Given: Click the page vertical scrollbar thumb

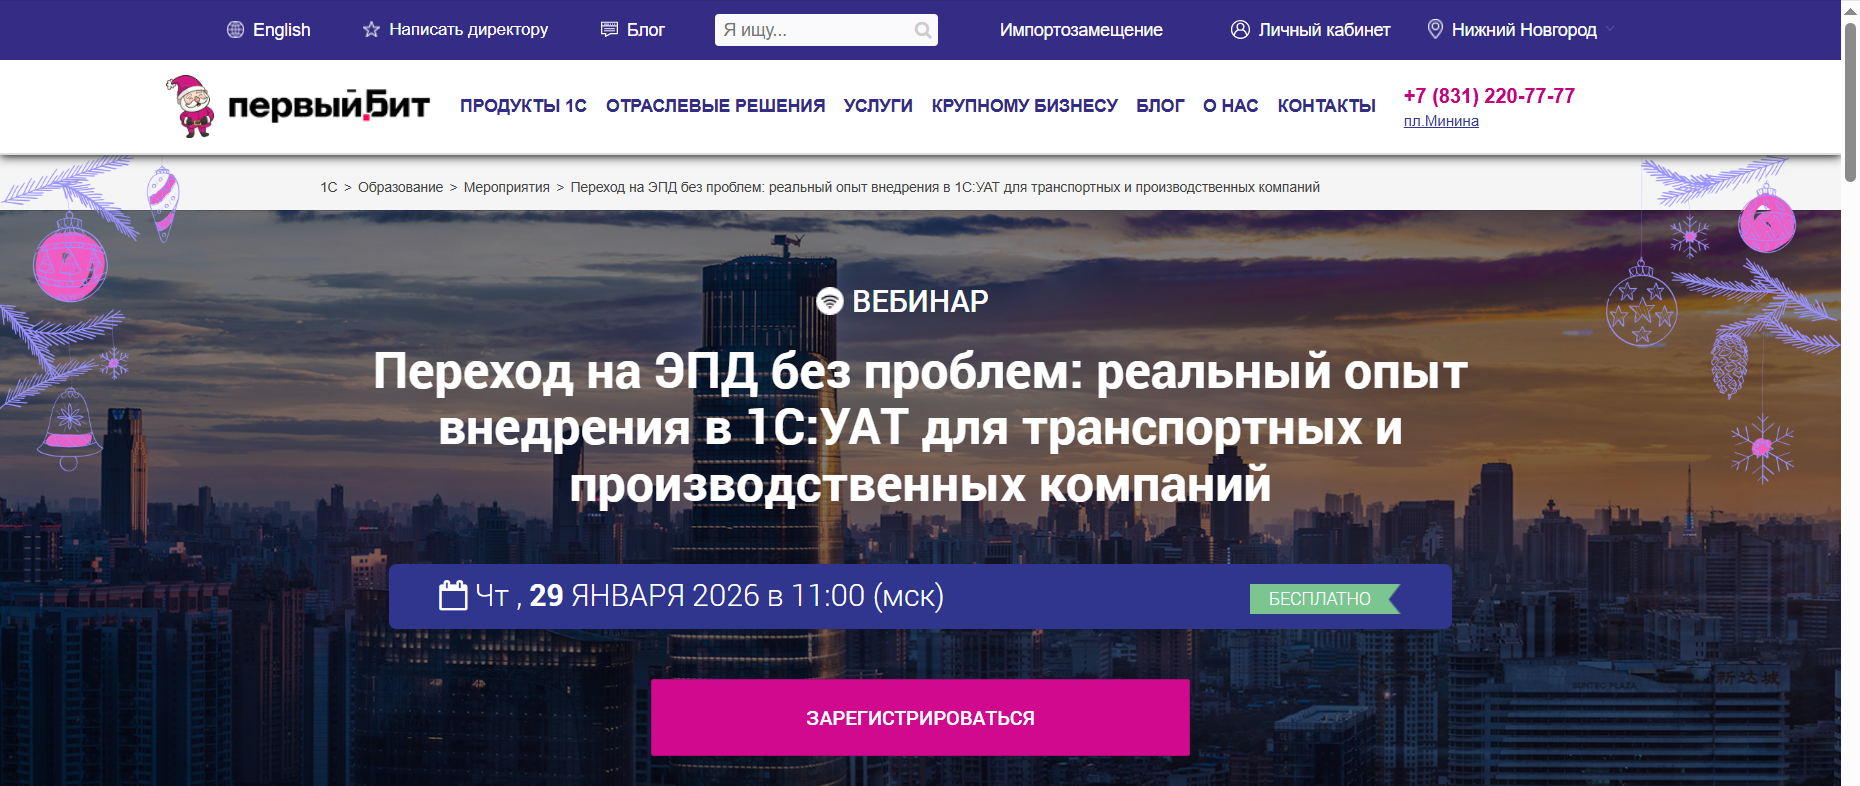Looking at the screenshot, I should coord(1850,102).
